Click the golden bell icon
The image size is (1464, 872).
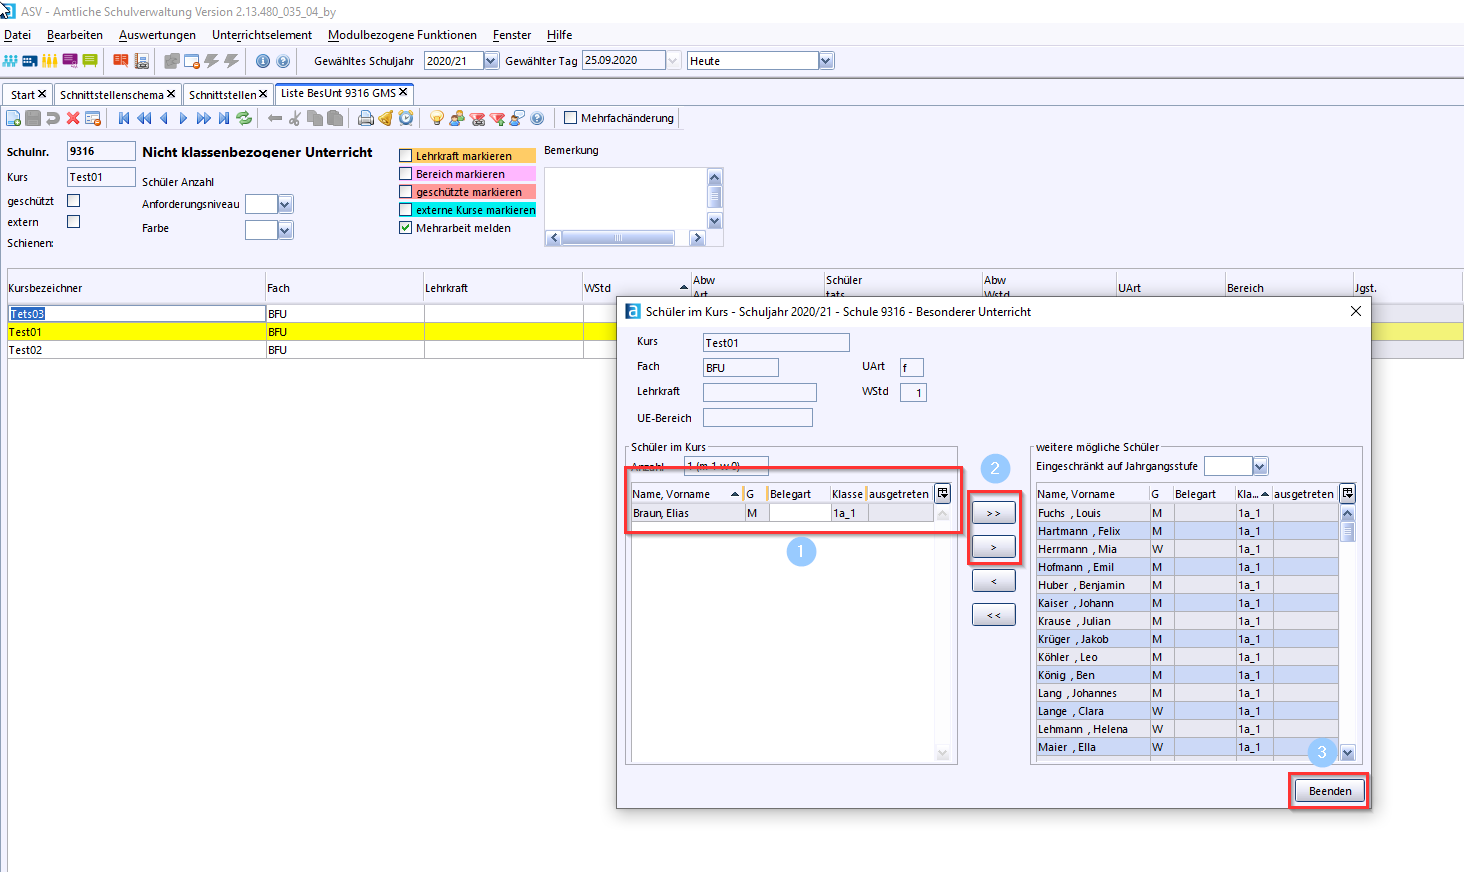385,118
